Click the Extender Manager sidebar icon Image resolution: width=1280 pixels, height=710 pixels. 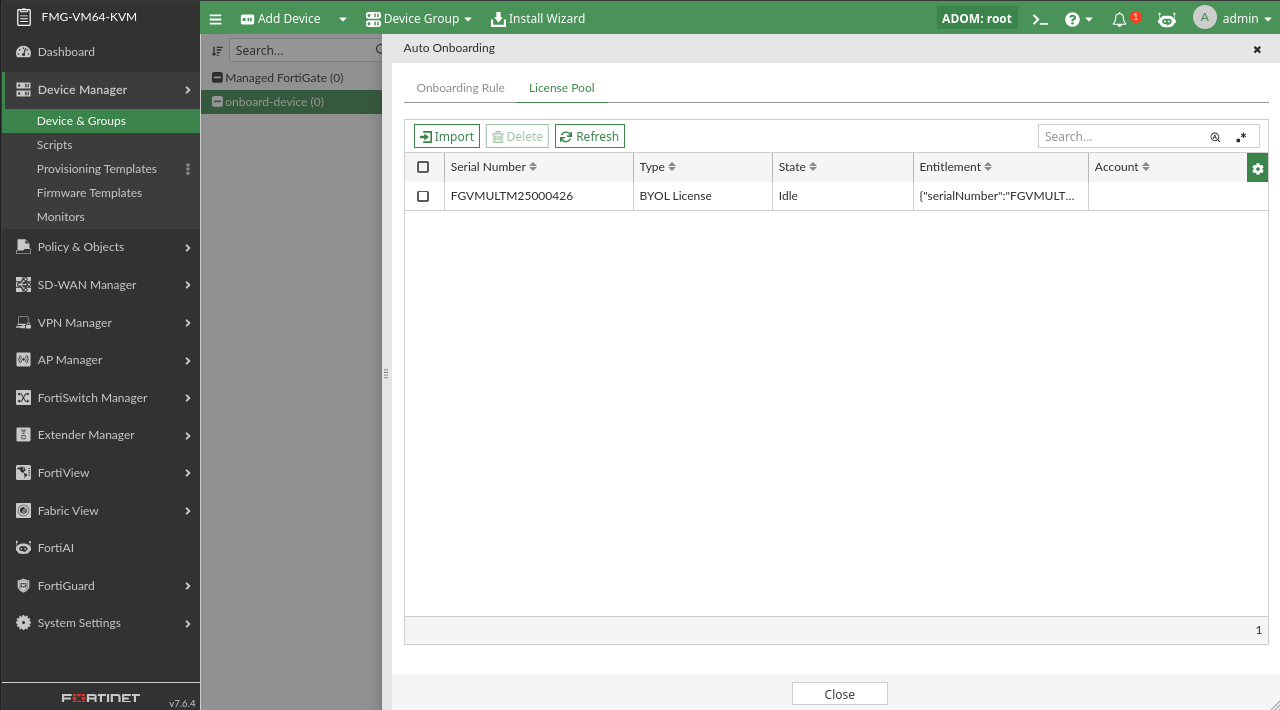23,435
